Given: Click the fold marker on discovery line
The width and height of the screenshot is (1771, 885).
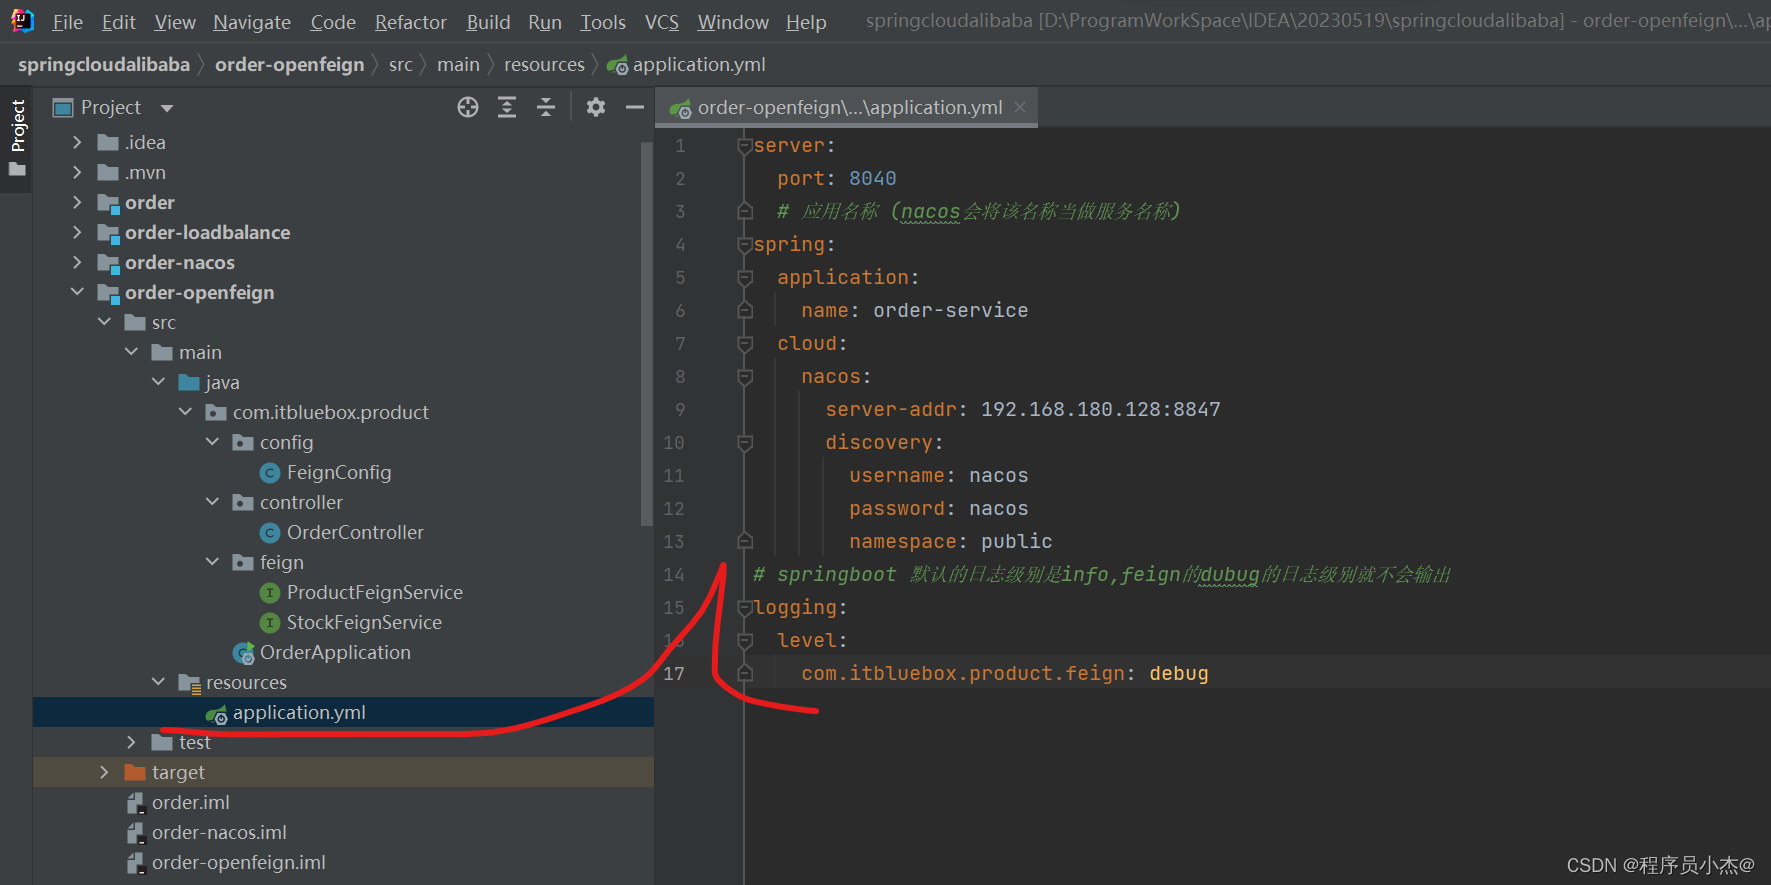Looking at the screenshot, I should tap(744, 443).
